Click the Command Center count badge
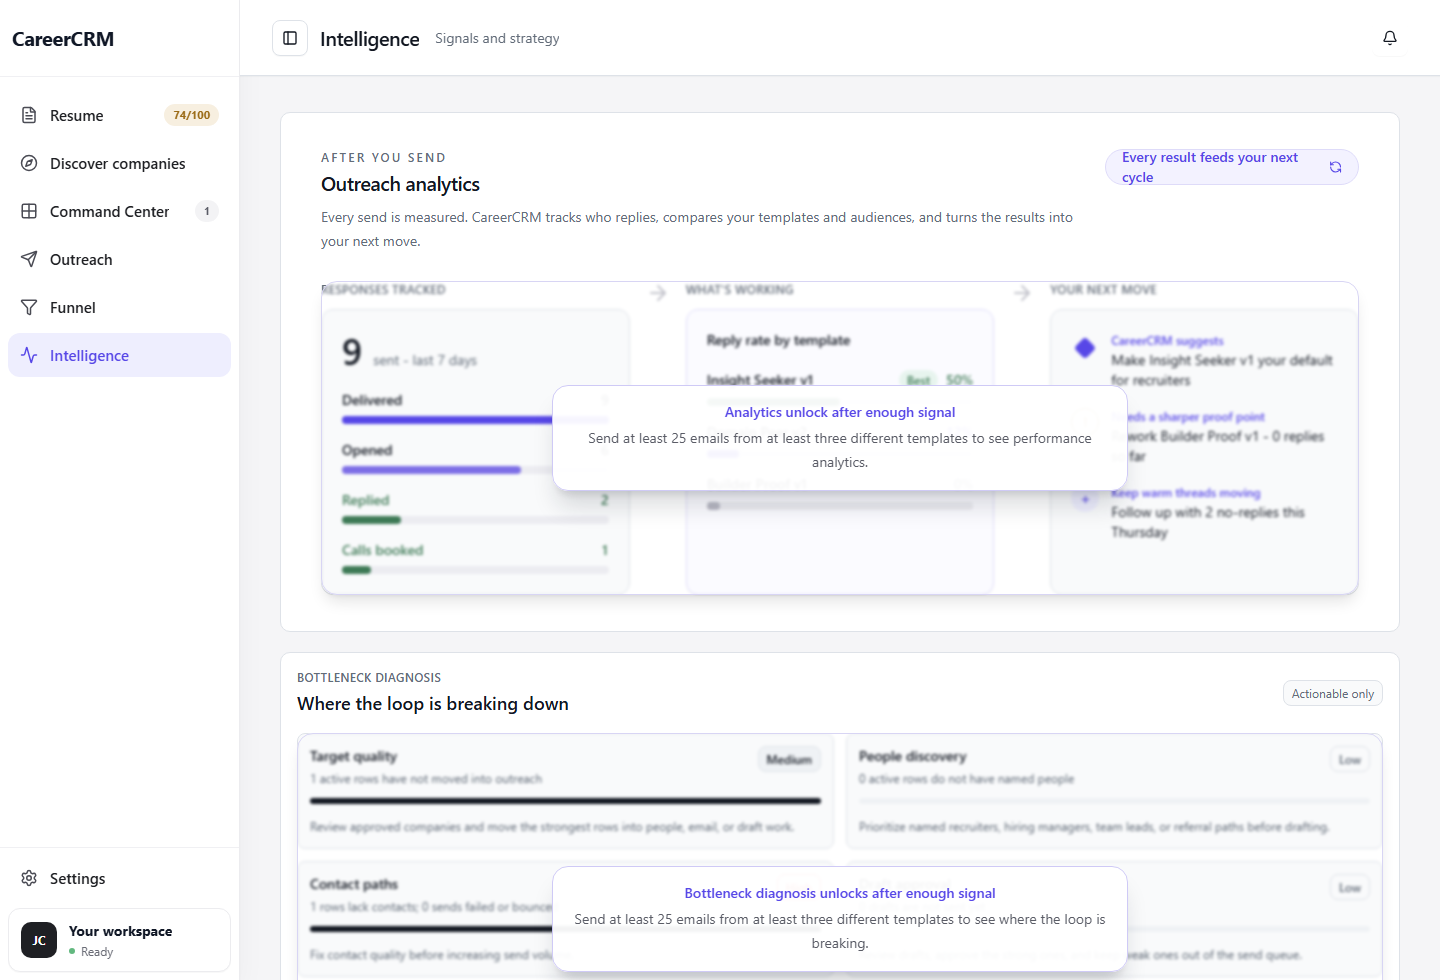This screenshot has width=1440, height=980. click(207, 211)
